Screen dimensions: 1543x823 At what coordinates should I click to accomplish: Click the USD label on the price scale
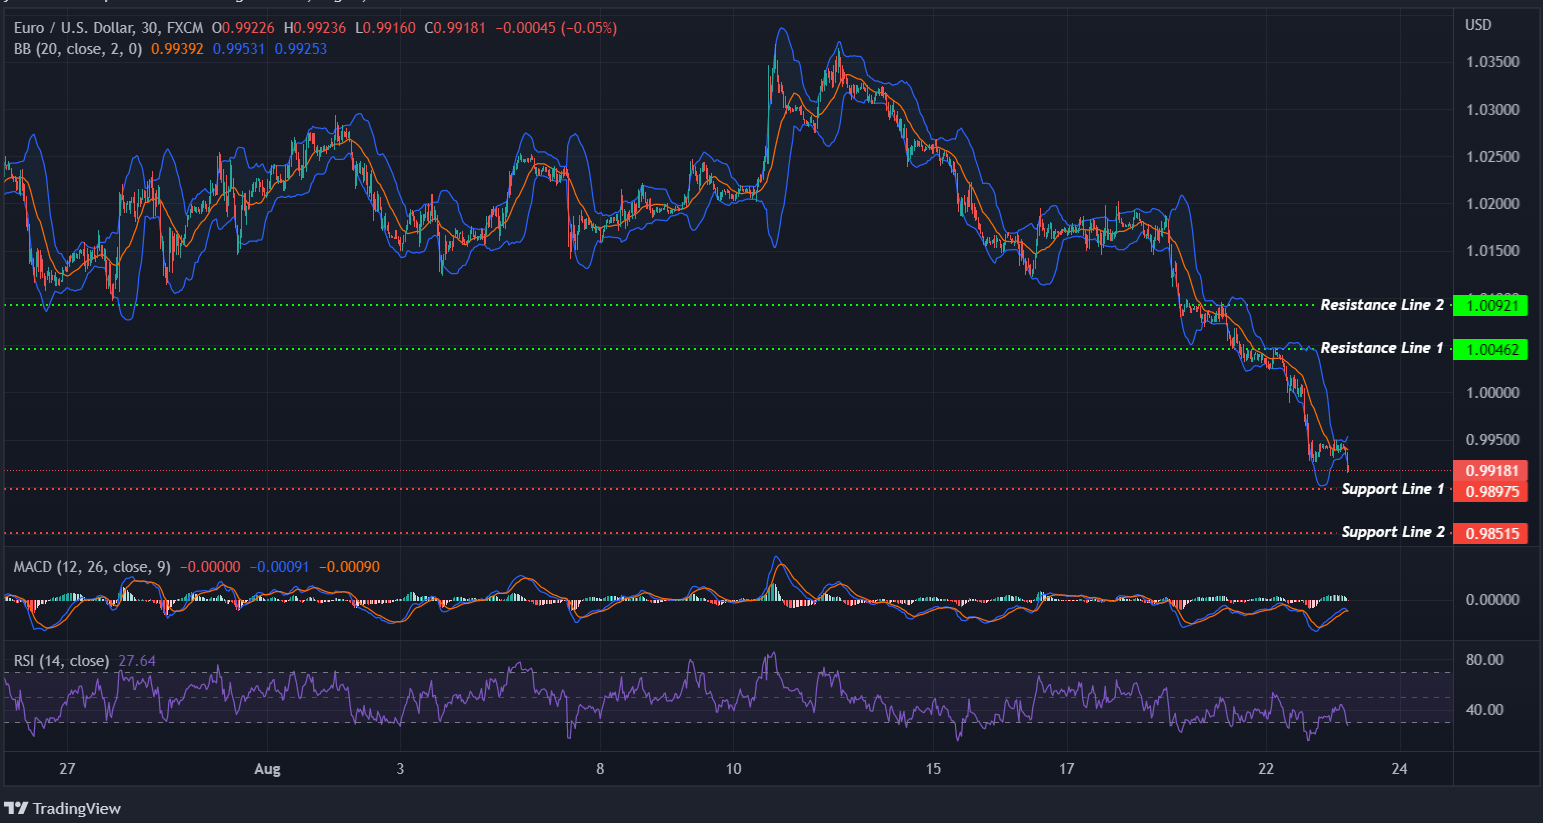click(1479, 25)
